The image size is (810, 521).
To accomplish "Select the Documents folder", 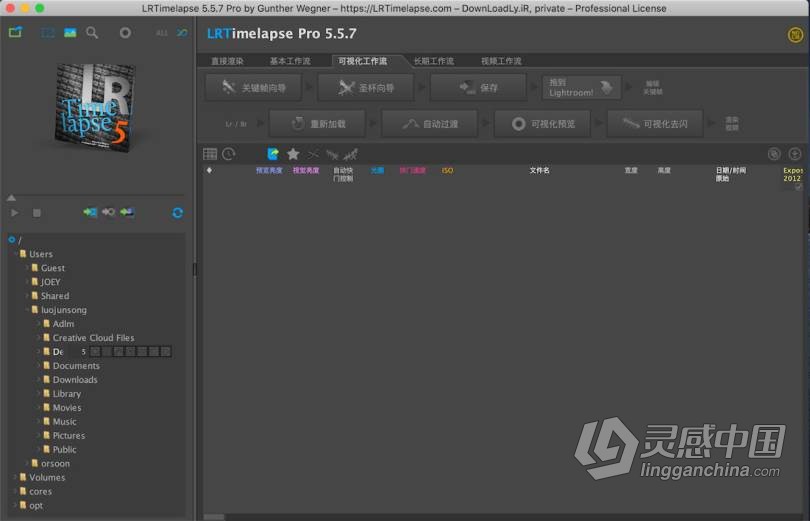I will point(76,366).
